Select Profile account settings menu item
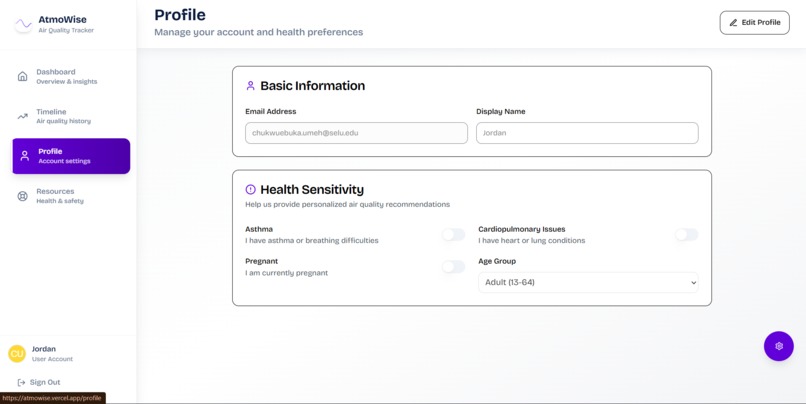806x404 pixels. coord(71,156)
